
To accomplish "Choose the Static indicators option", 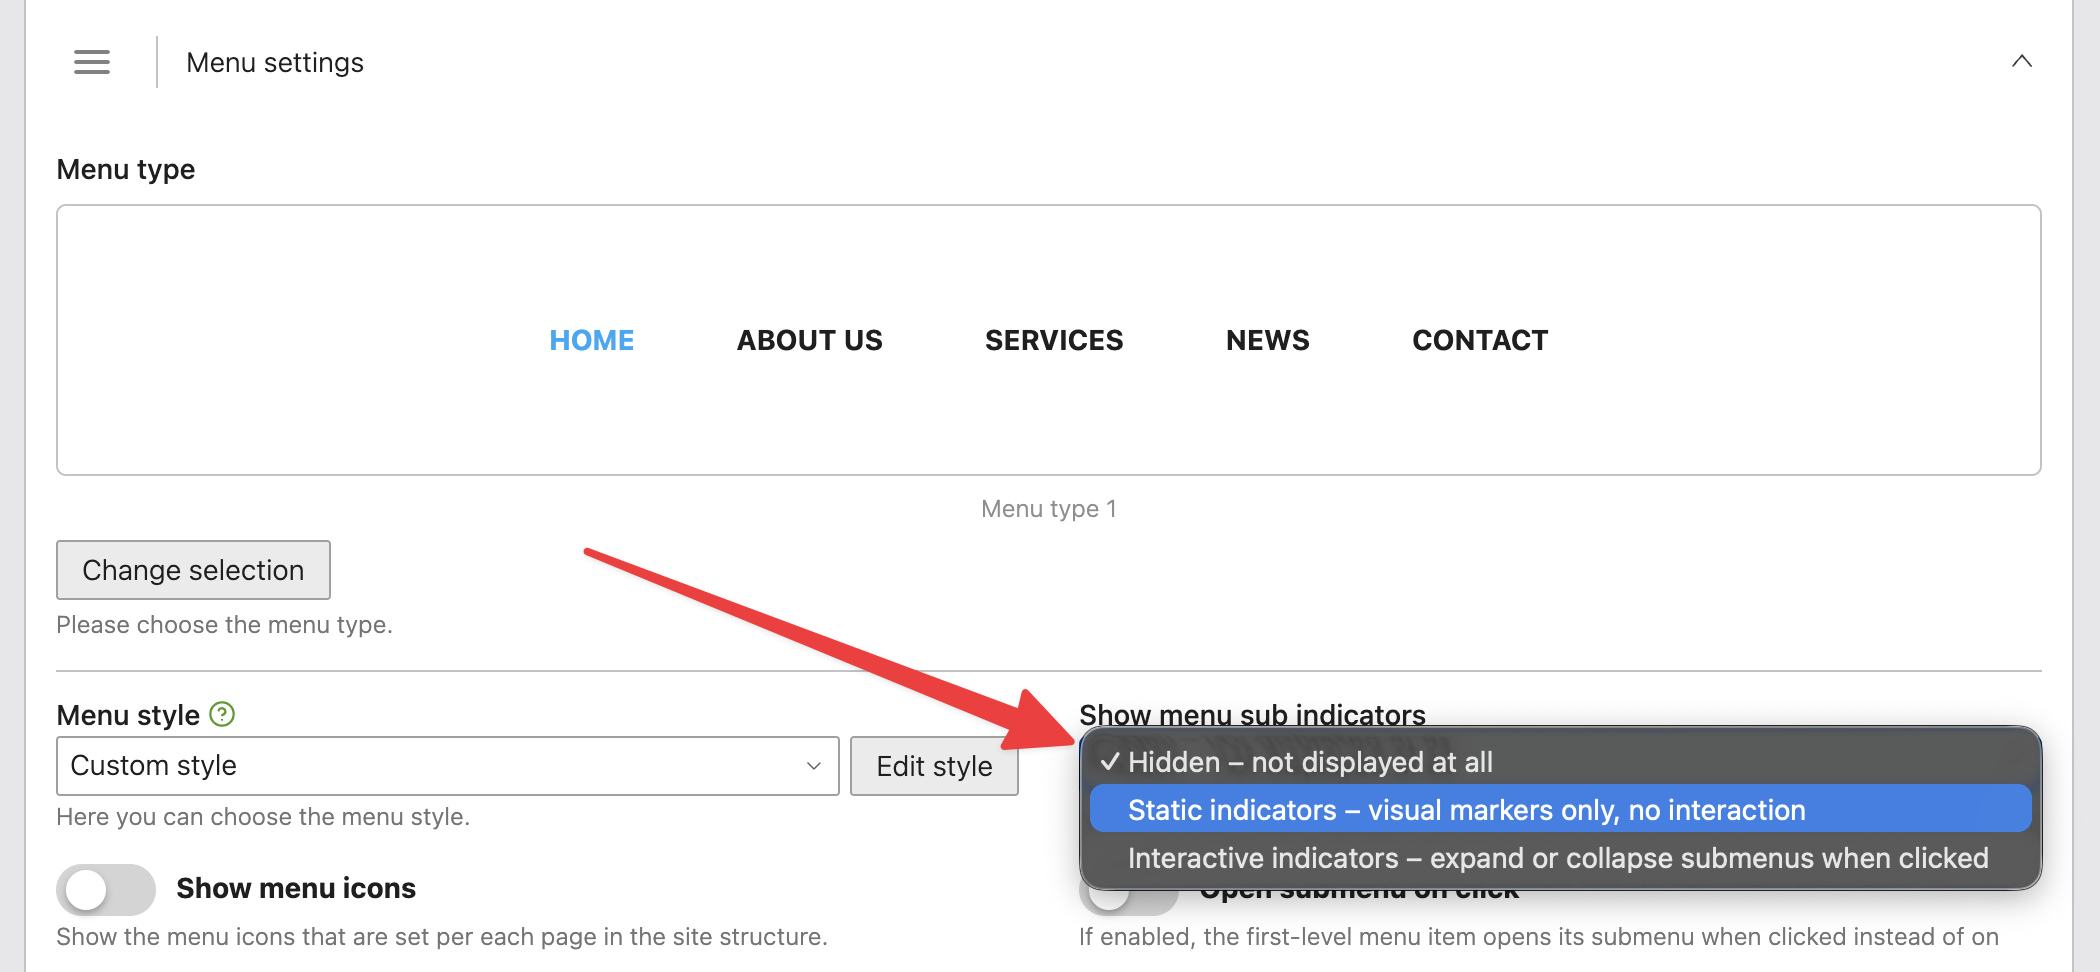I will 1466,810.
